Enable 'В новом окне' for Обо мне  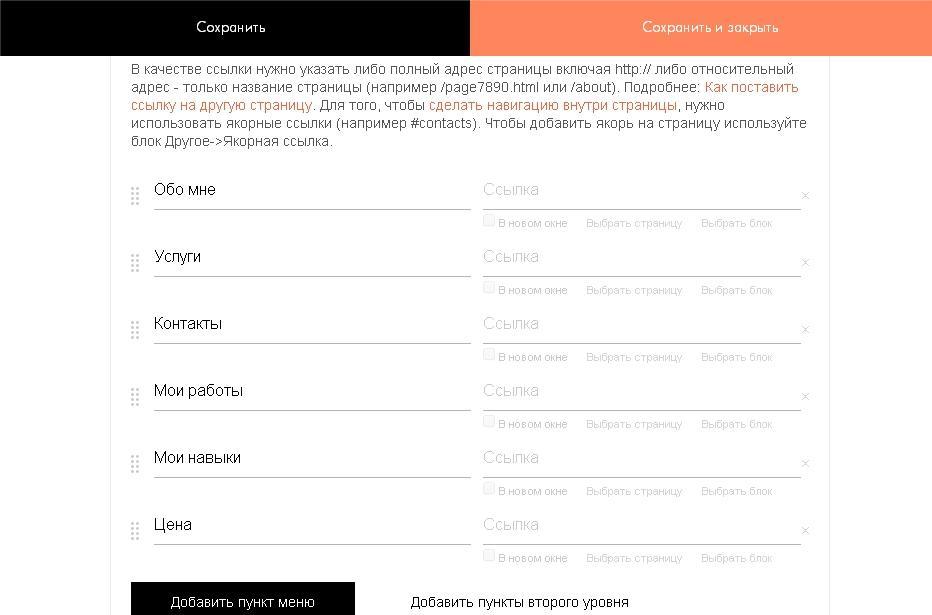click(489, 221)
